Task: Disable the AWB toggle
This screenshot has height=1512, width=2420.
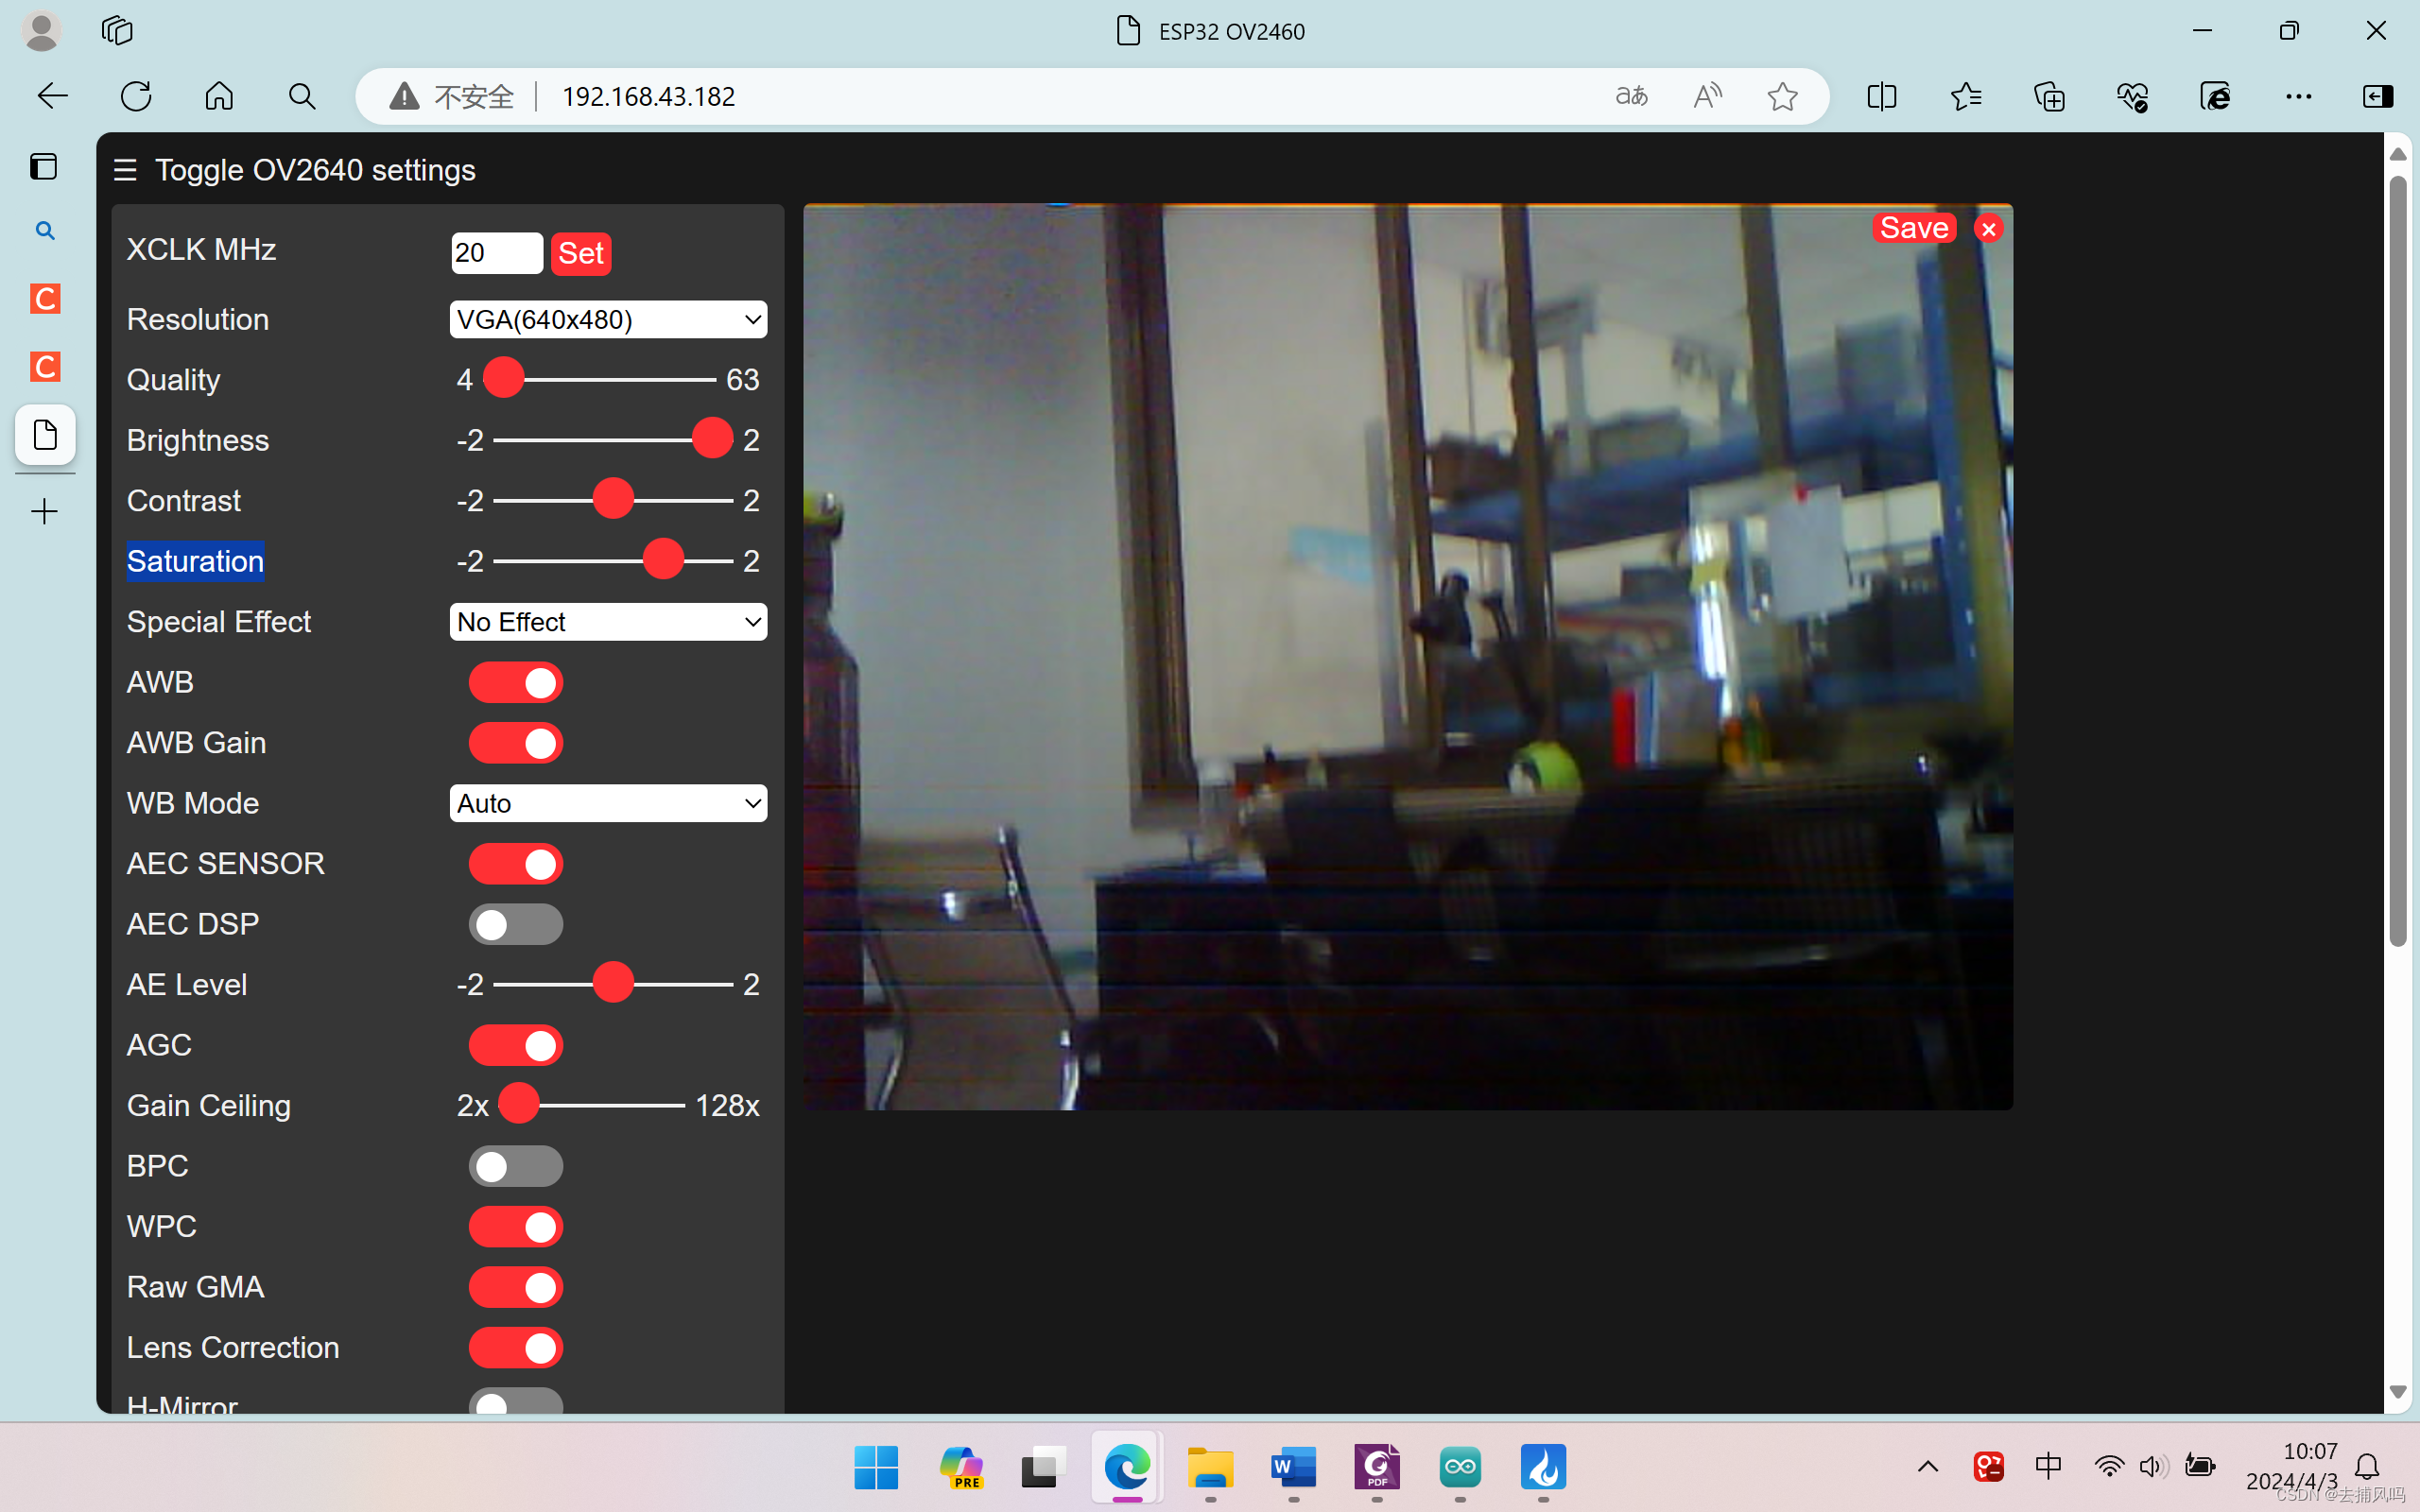Action: coord(516,683)
